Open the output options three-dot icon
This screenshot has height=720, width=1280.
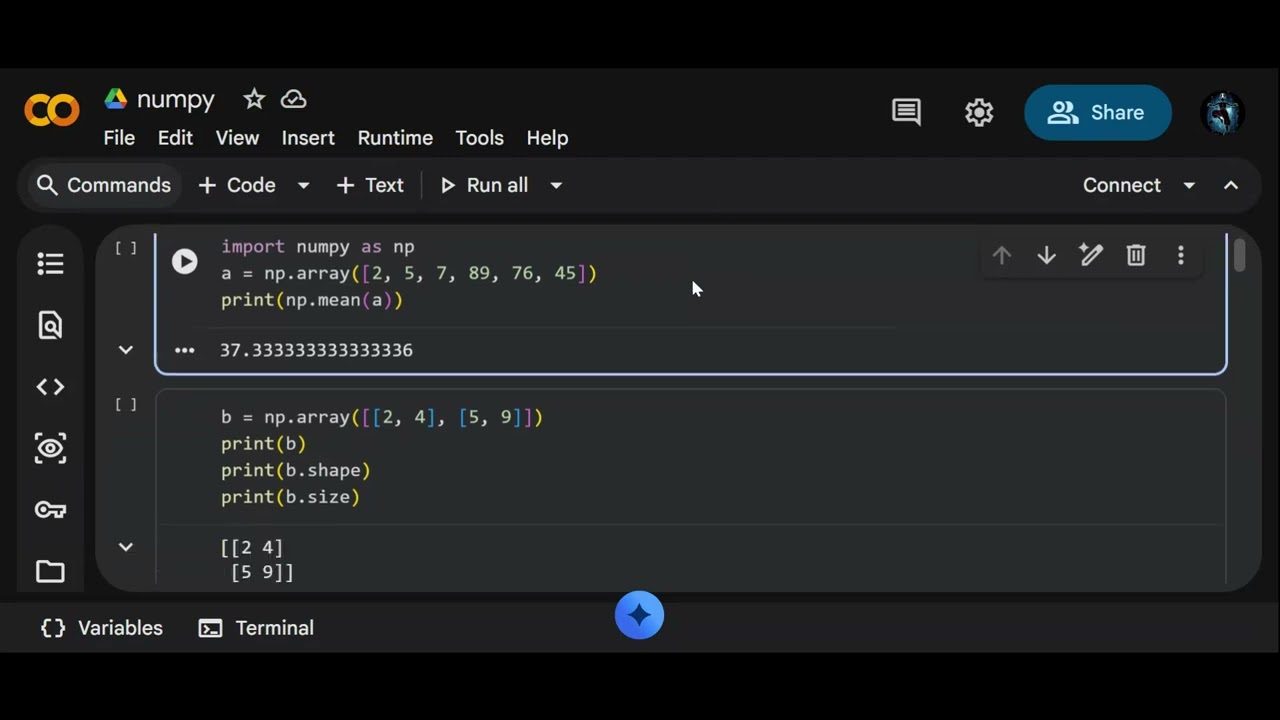coord(184,350)
